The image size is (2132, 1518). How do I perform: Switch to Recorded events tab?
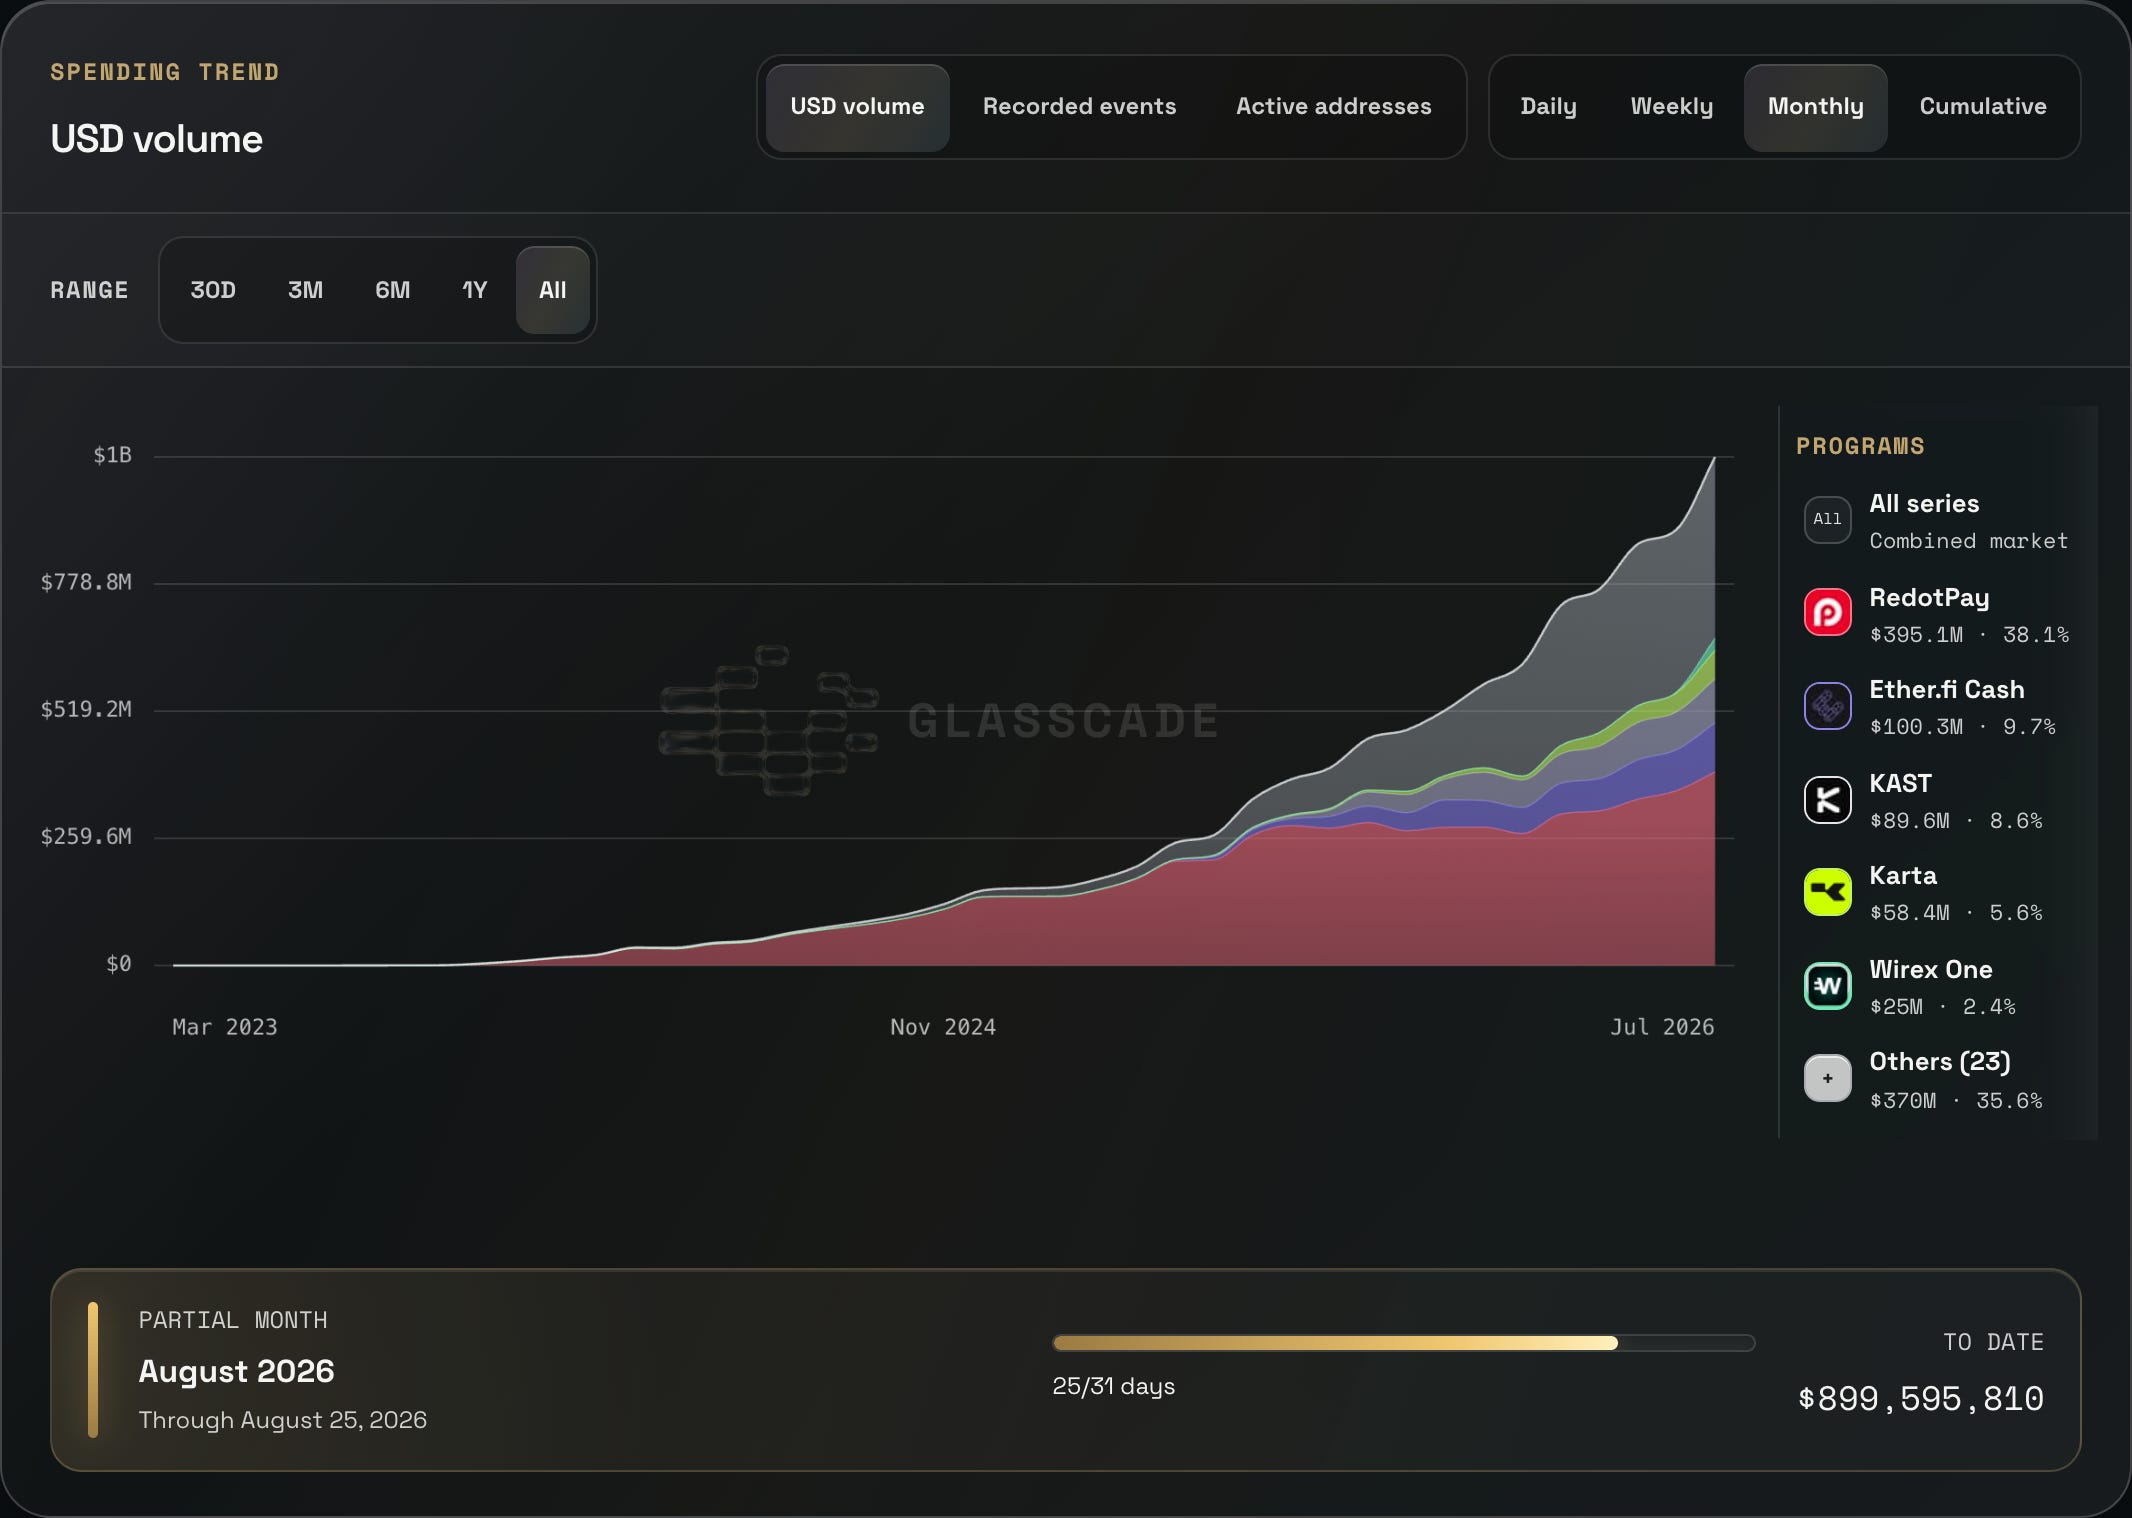point(1079,107)
